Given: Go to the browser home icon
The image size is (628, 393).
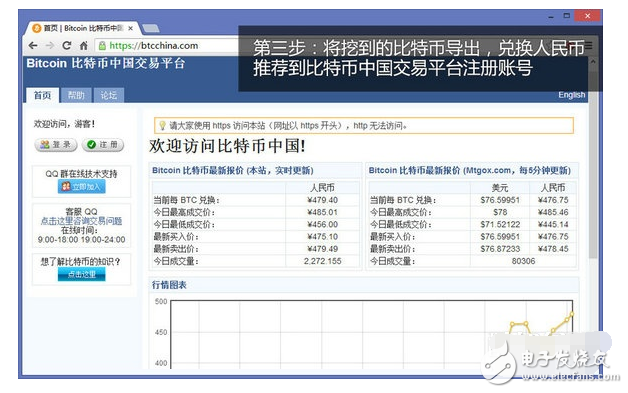Looking at the screenshot, I should click(x=84, y=46).
